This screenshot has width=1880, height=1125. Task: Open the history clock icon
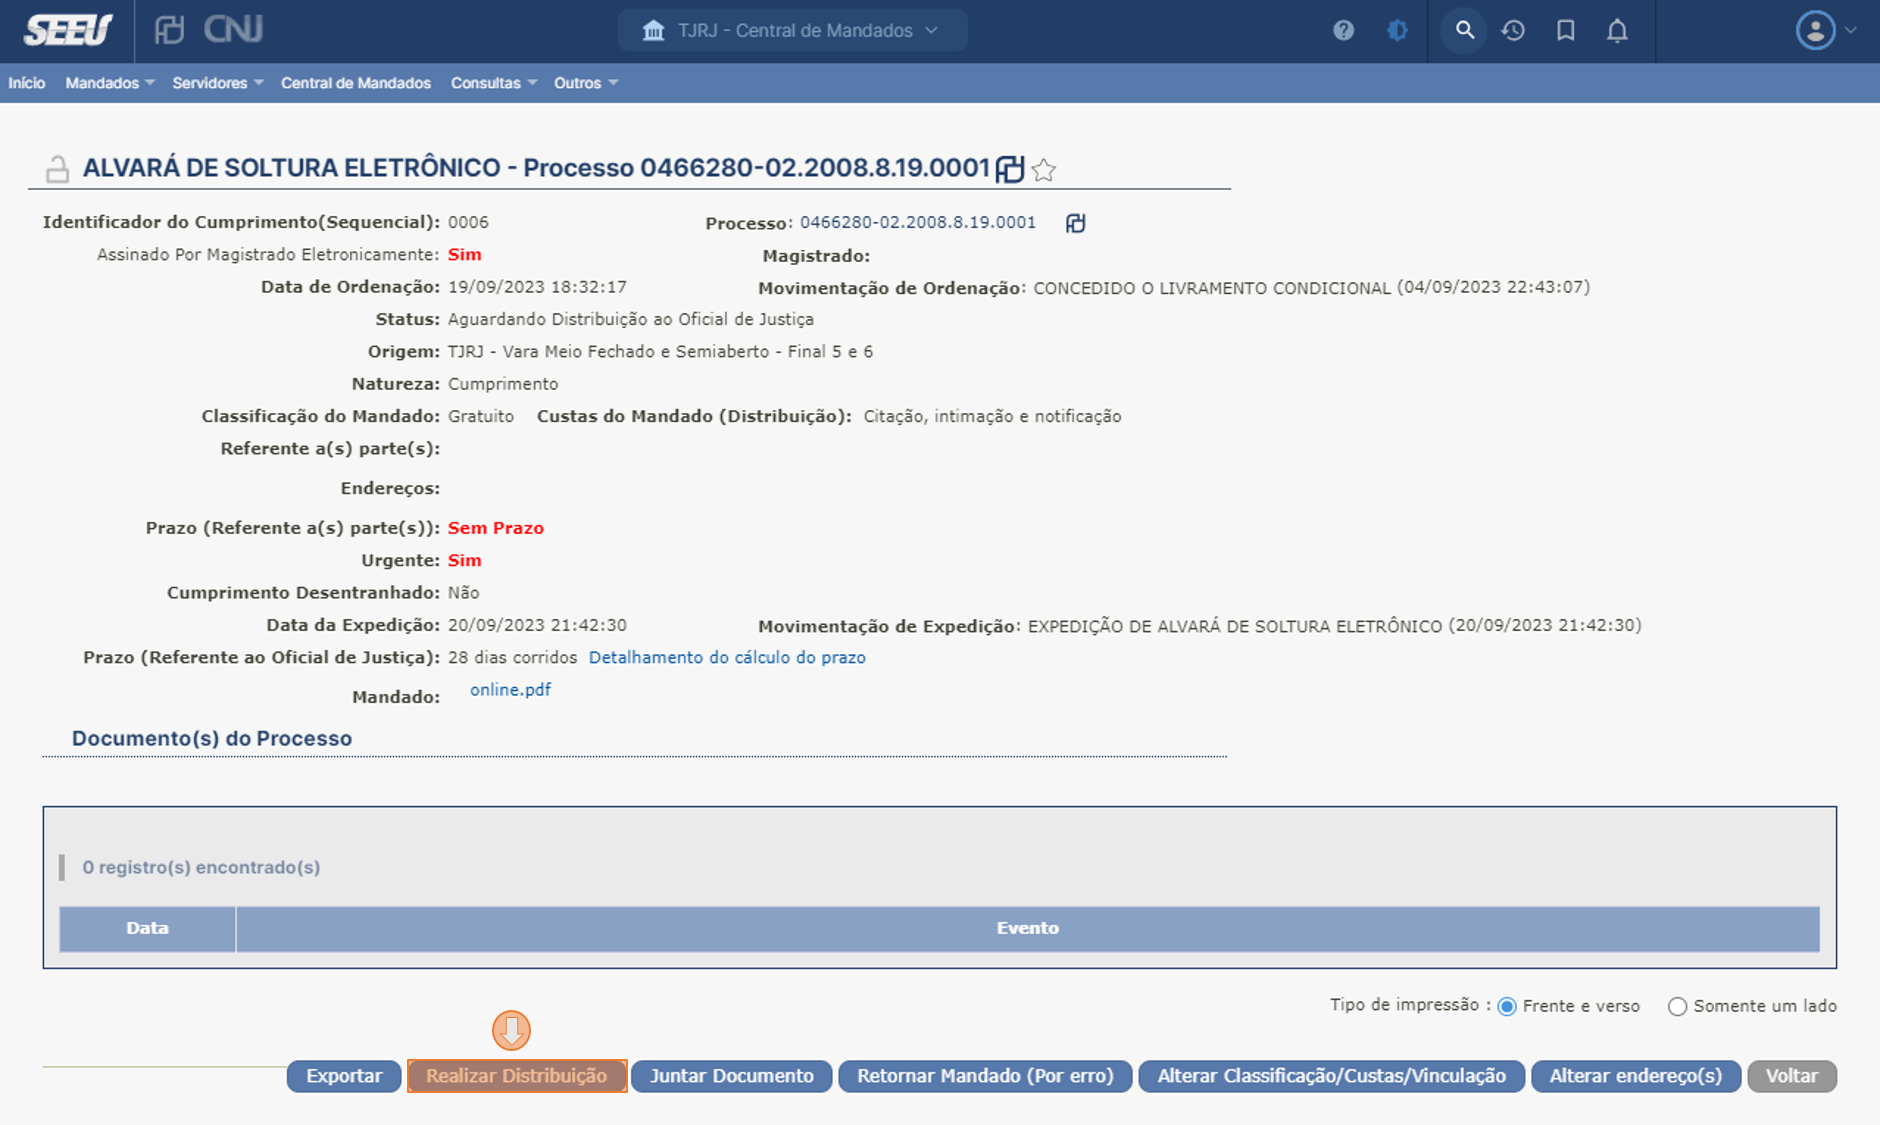pyautogui.click(x=1513, y=30)
